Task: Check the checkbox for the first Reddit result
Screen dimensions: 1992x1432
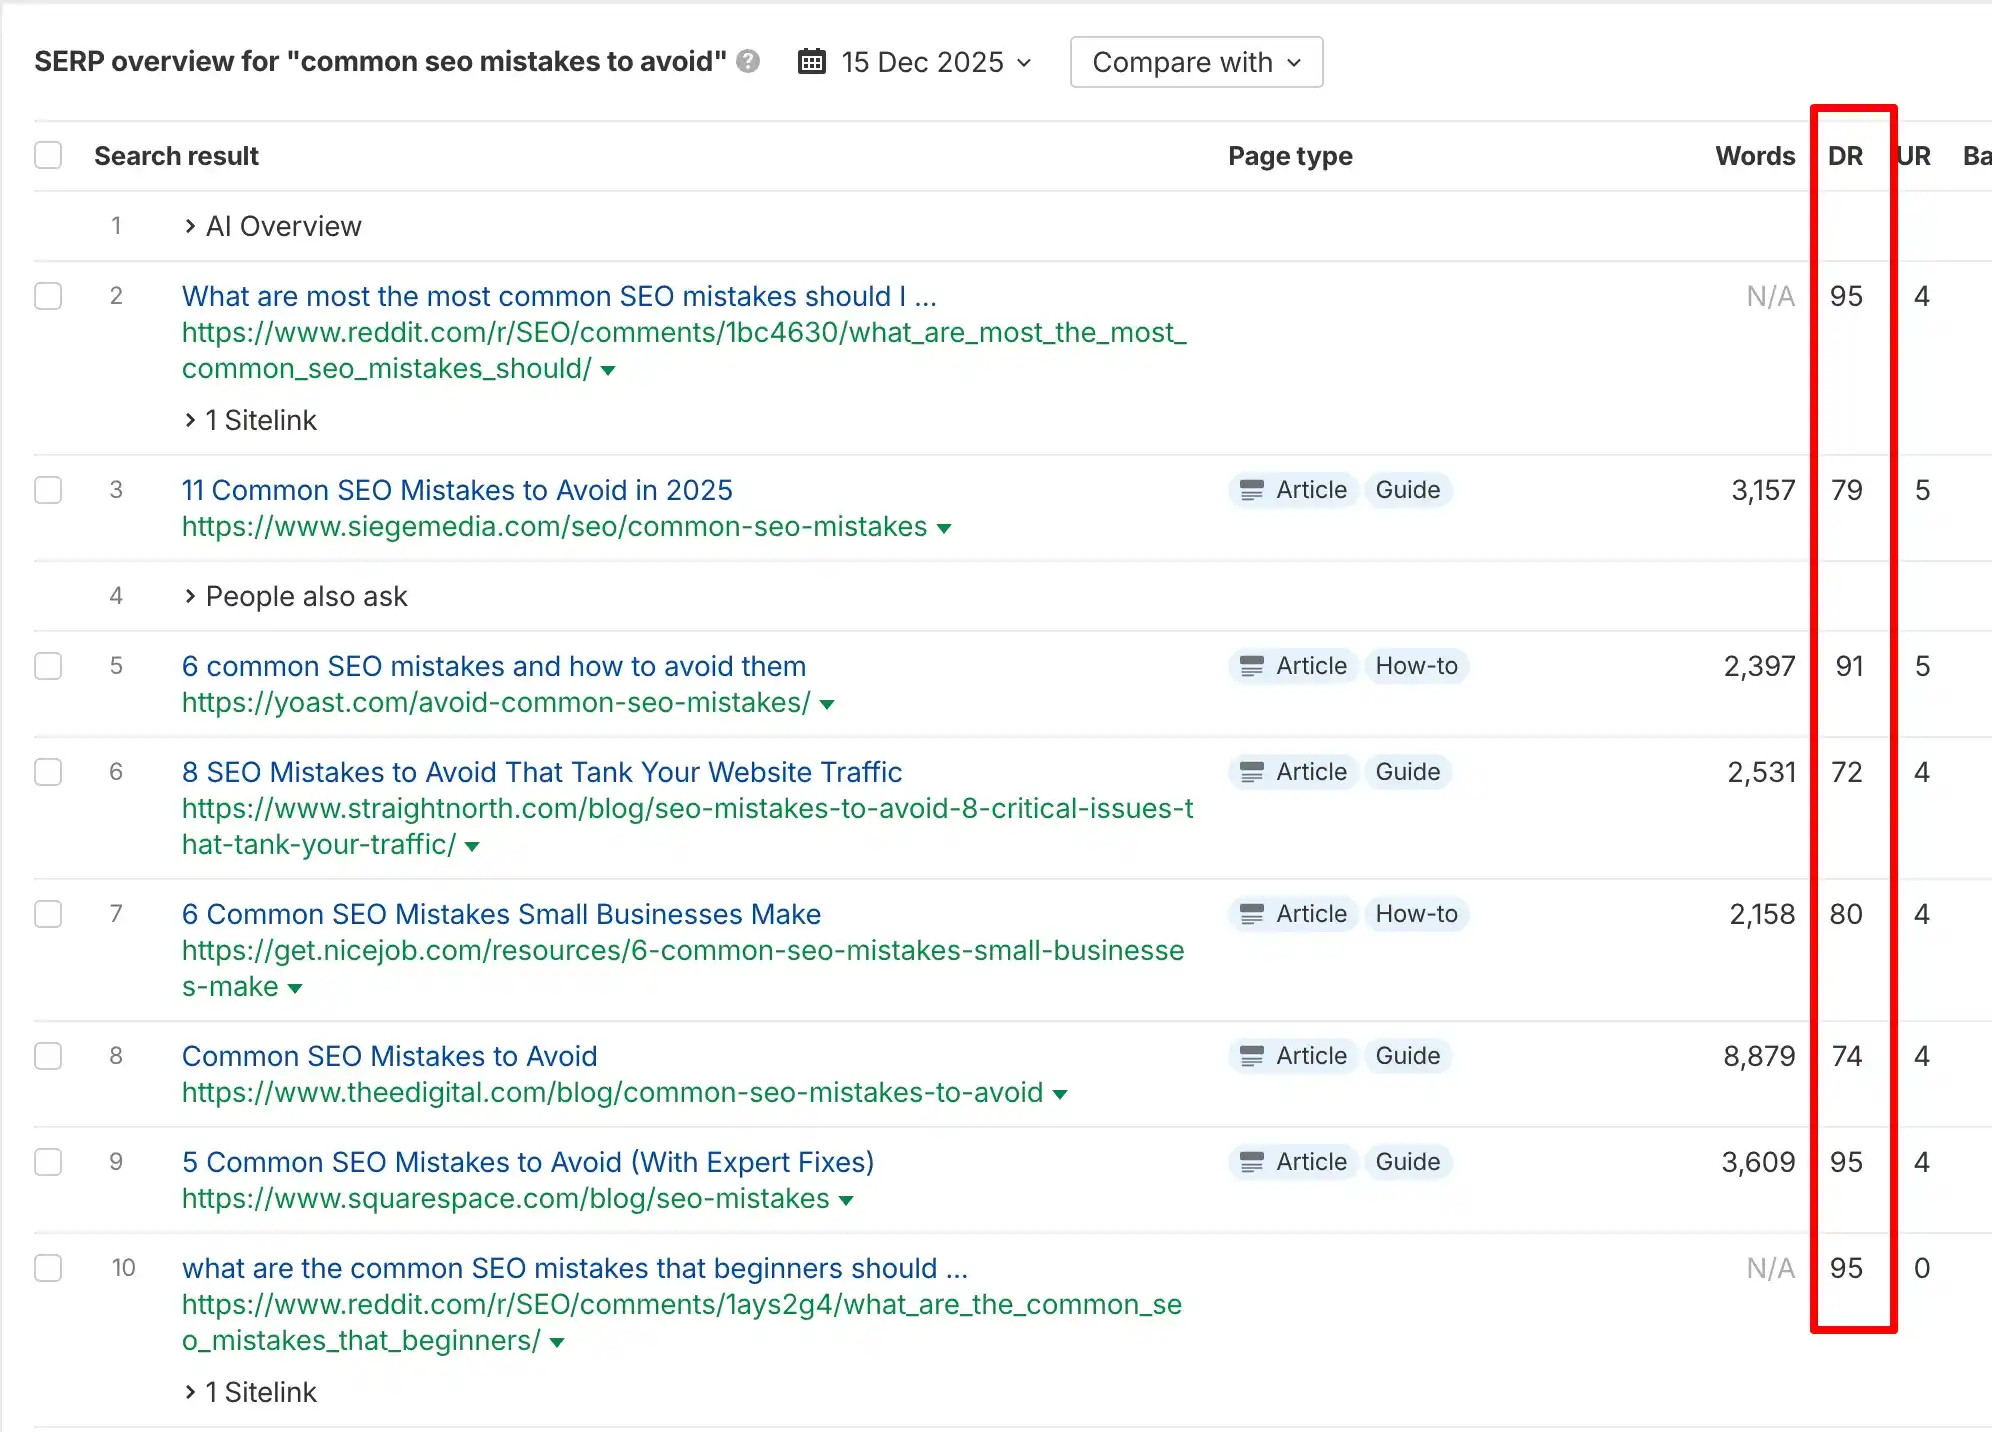Action: coord(48,296)
